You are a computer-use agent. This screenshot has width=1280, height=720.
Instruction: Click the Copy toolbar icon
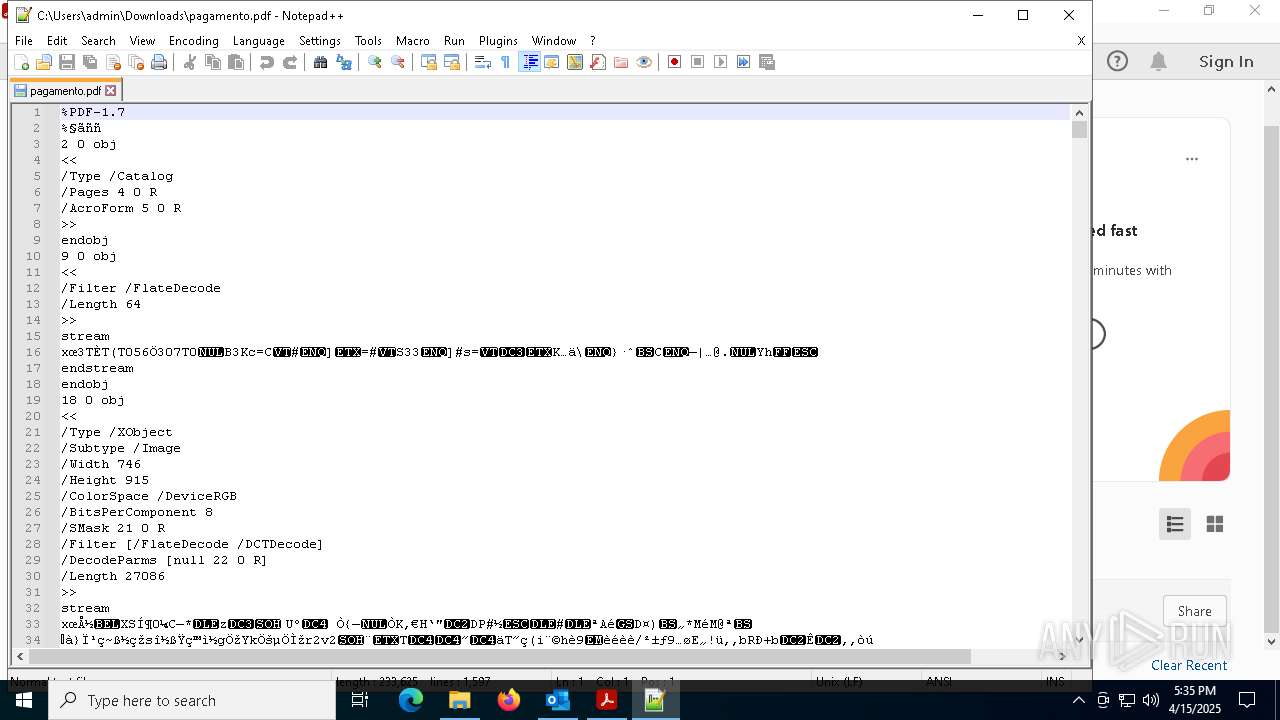coord(213,62)
